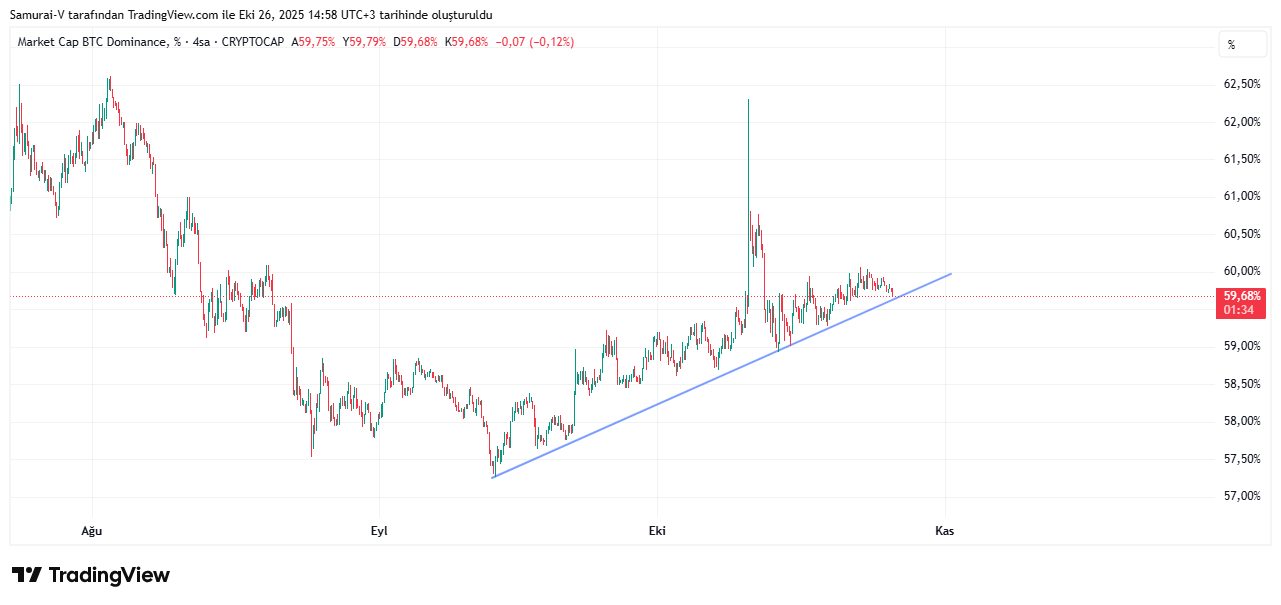Click the Kas month label on time axis
Screen dimensions: 1281x605
[944, 531]
